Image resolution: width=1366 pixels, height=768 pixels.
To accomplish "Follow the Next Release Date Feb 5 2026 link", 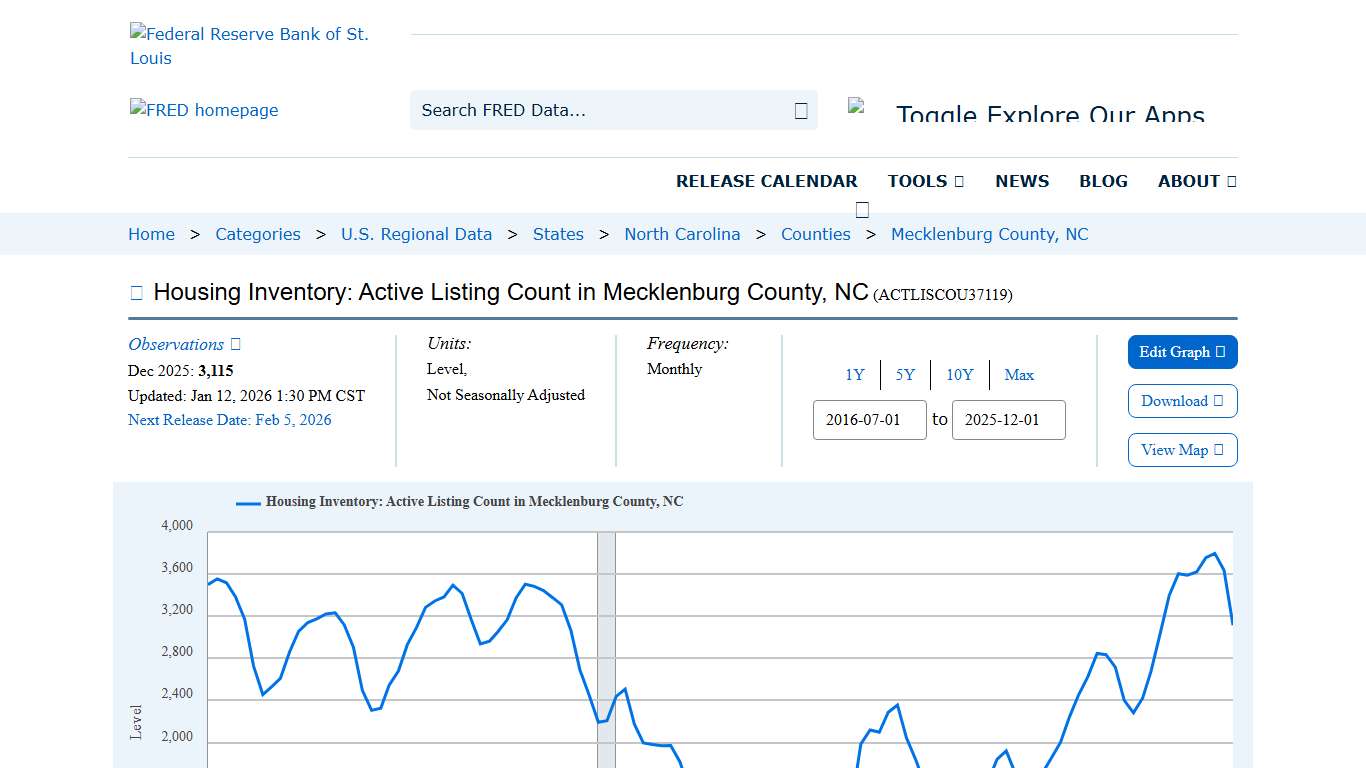I will [x=230, y=420].
